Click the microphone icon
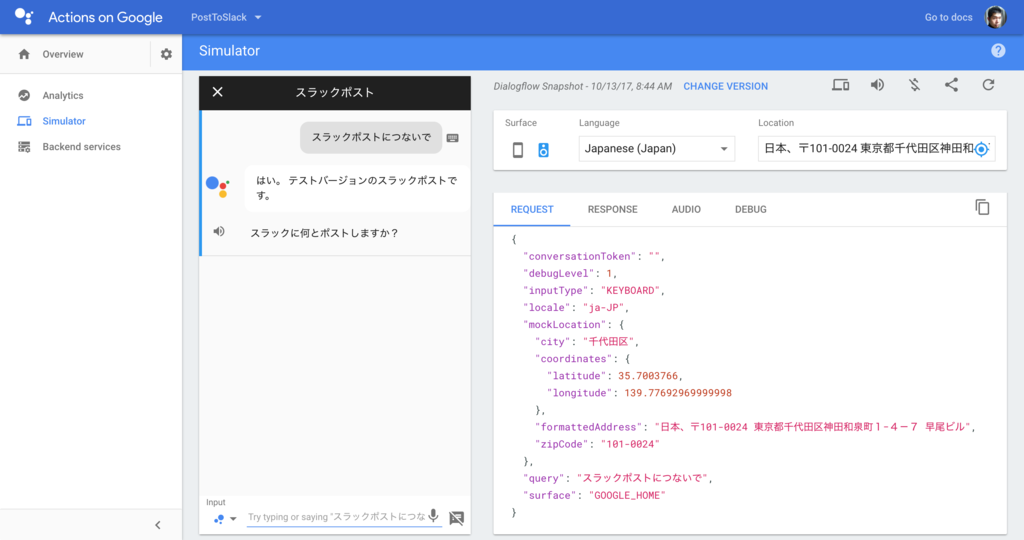1024x540 pixels. [433, 516]
